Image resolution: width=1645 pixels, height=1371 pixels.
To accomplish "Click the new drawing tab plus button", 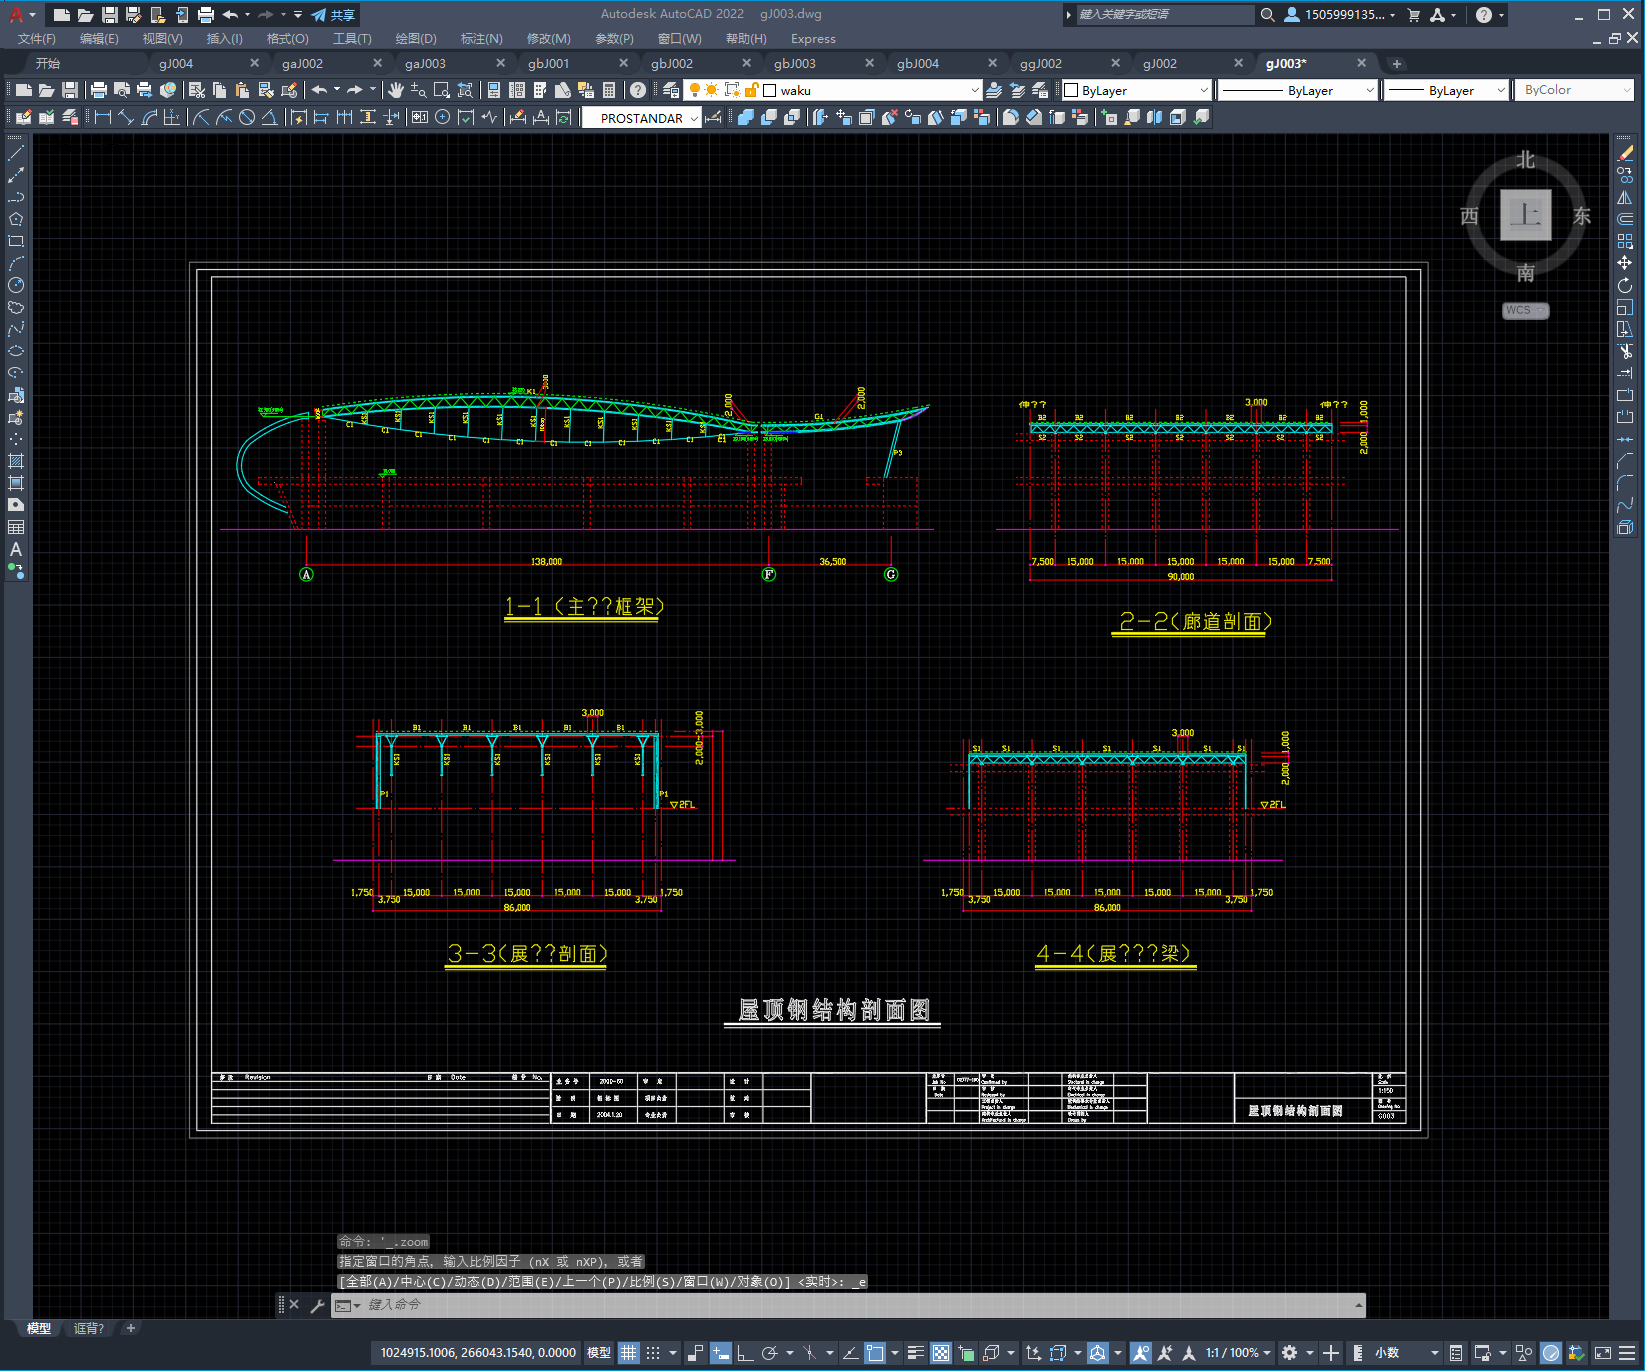I will pos(1397,64).
